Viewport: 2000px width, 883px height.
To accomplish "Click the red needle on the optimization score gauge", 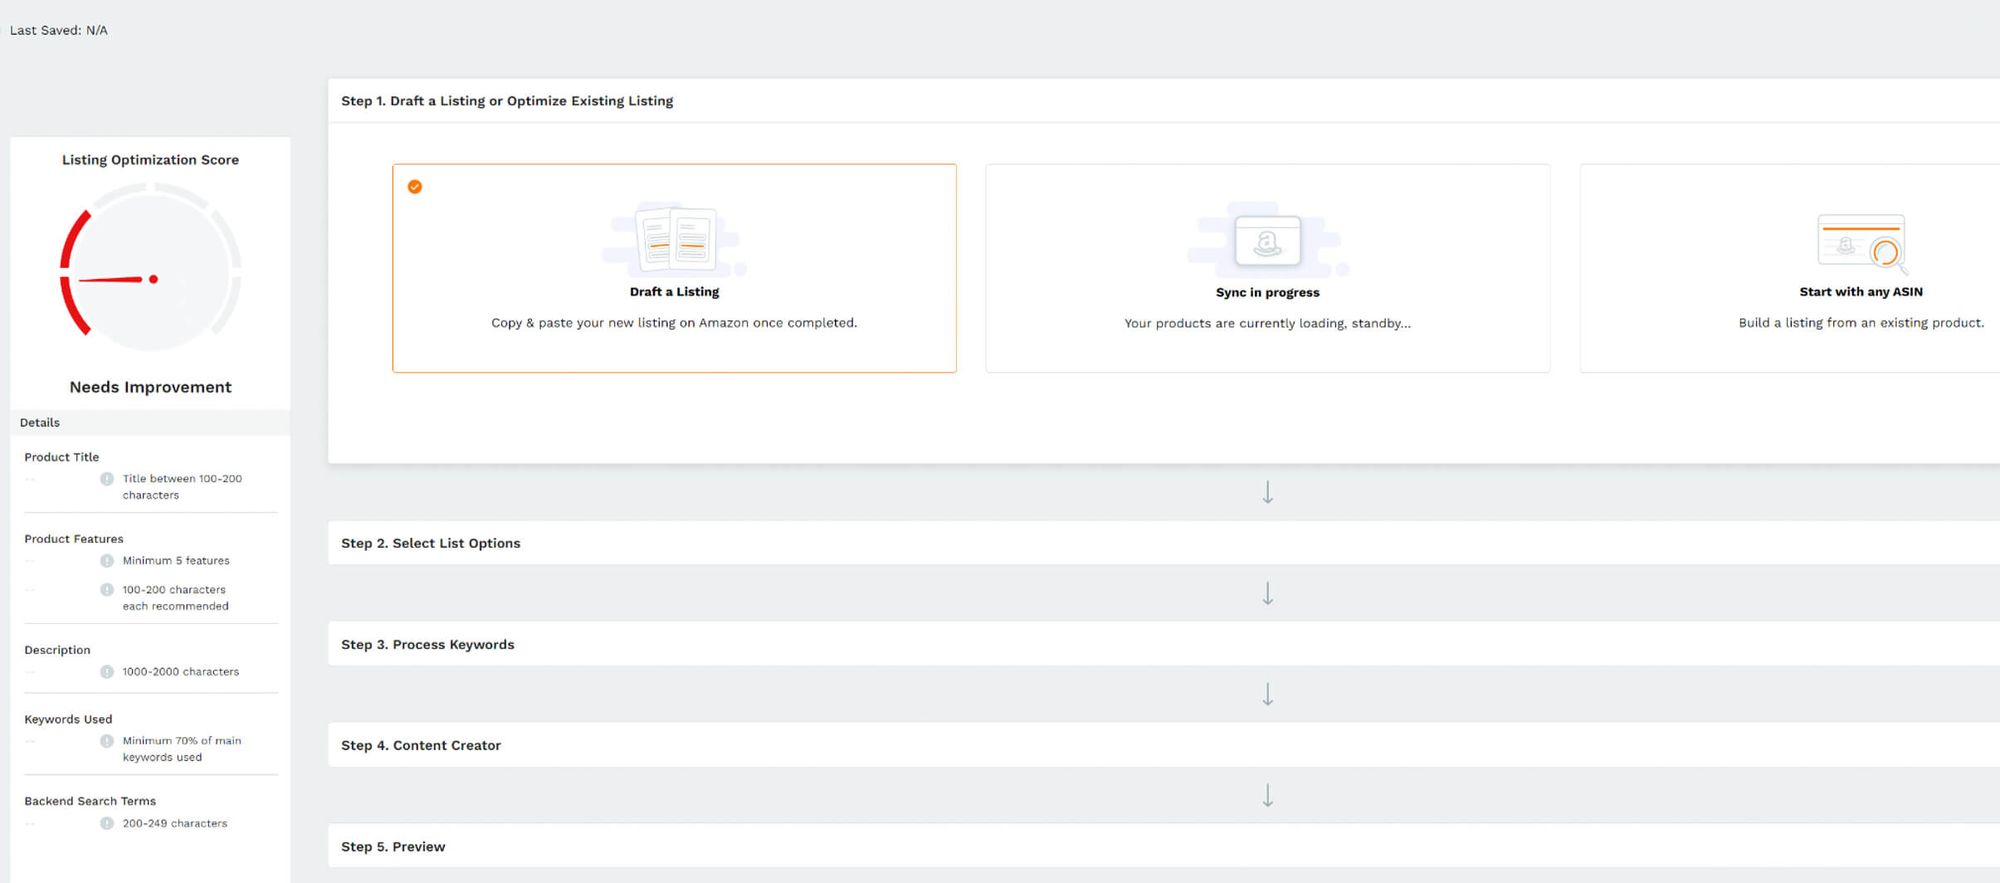I will point(115,280).
